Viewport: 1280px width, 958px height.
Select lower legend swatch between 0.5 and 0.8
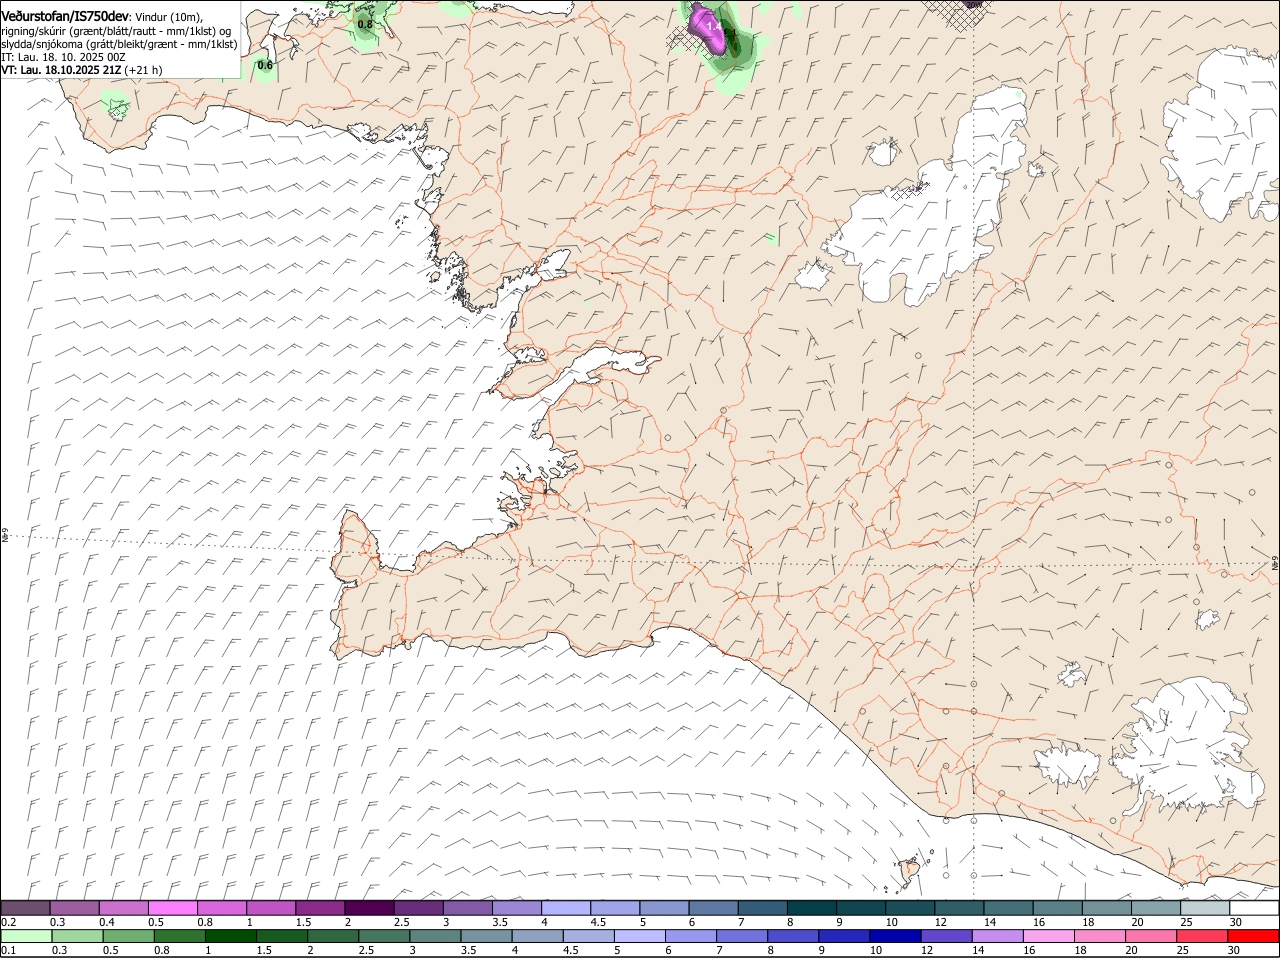[x=128, y=936]
